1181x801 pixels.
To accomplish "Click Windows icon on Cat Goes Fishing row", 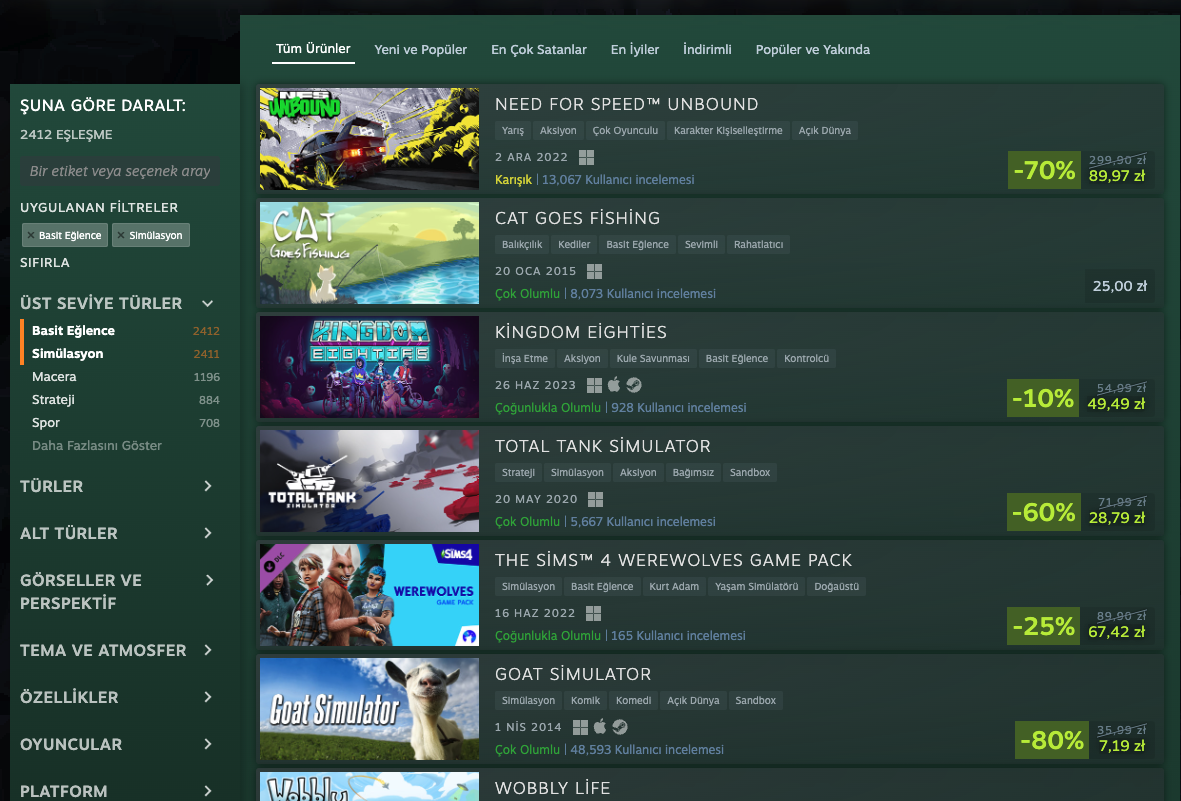I will coord(594,271).
